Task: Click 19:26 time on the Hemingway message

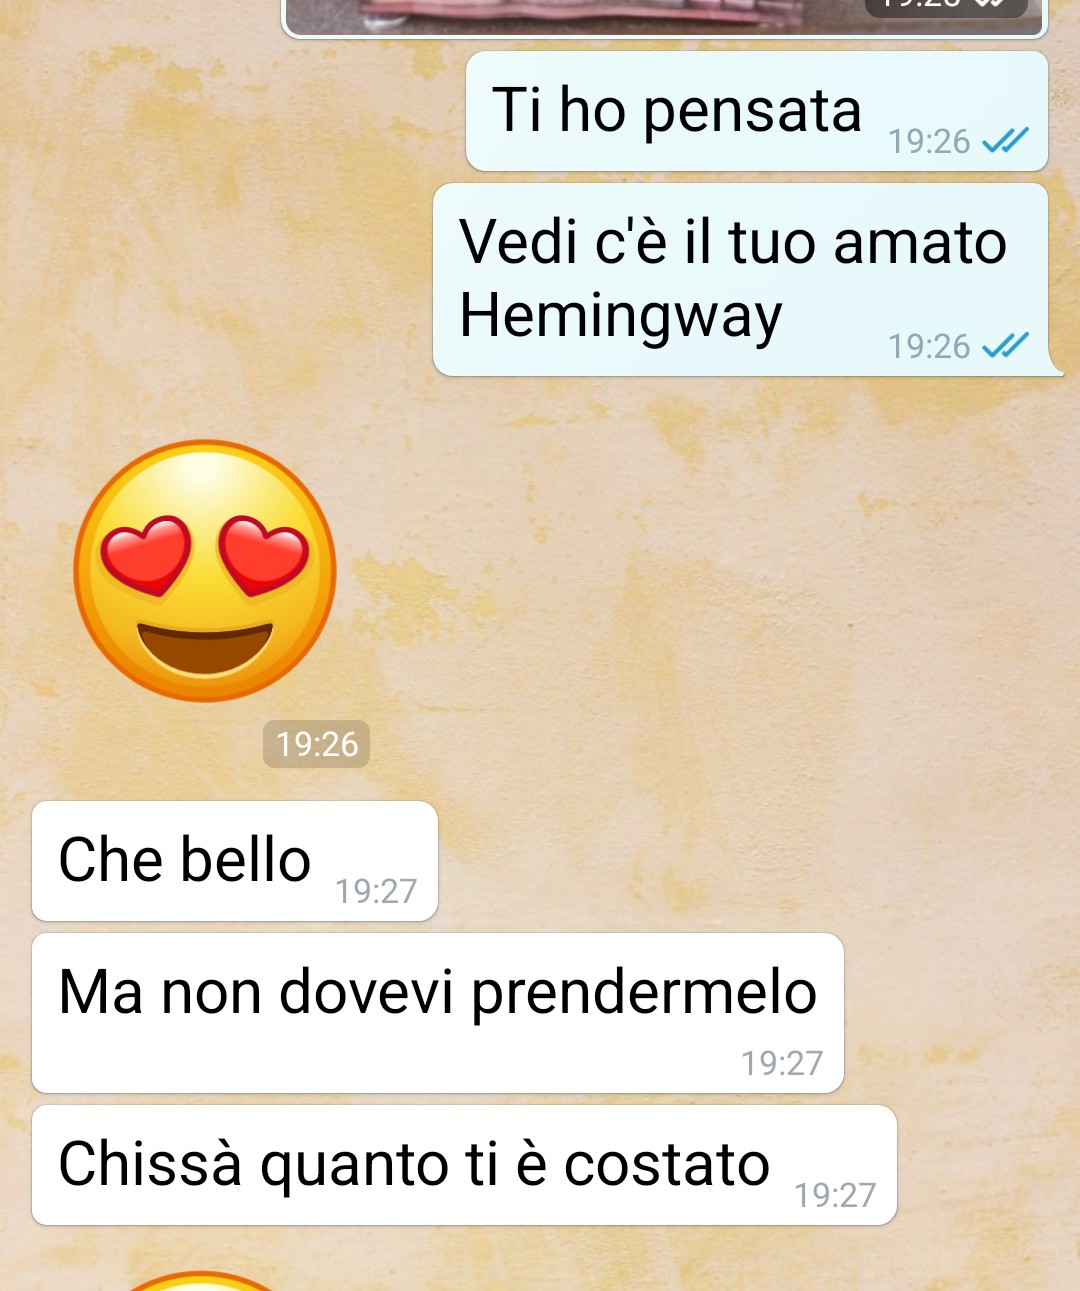Action: [929, 346]
